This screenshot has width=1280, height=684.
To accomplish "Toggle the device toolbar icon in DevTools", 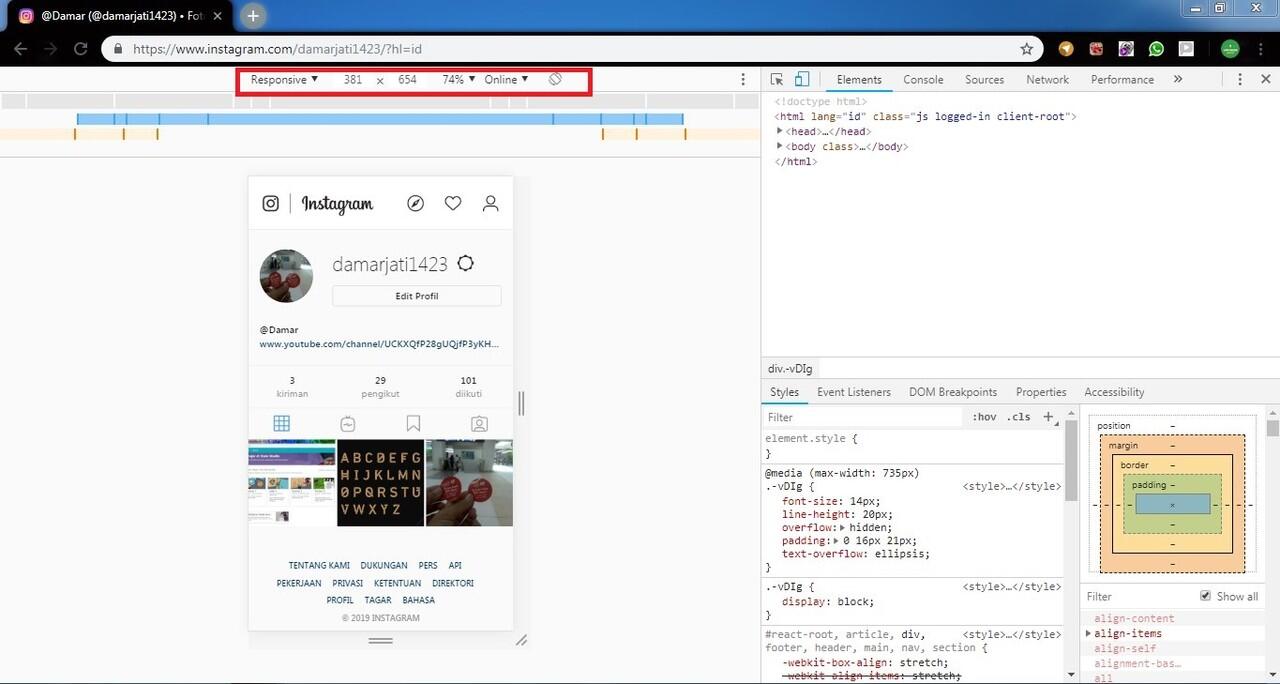I will point(801,79).
